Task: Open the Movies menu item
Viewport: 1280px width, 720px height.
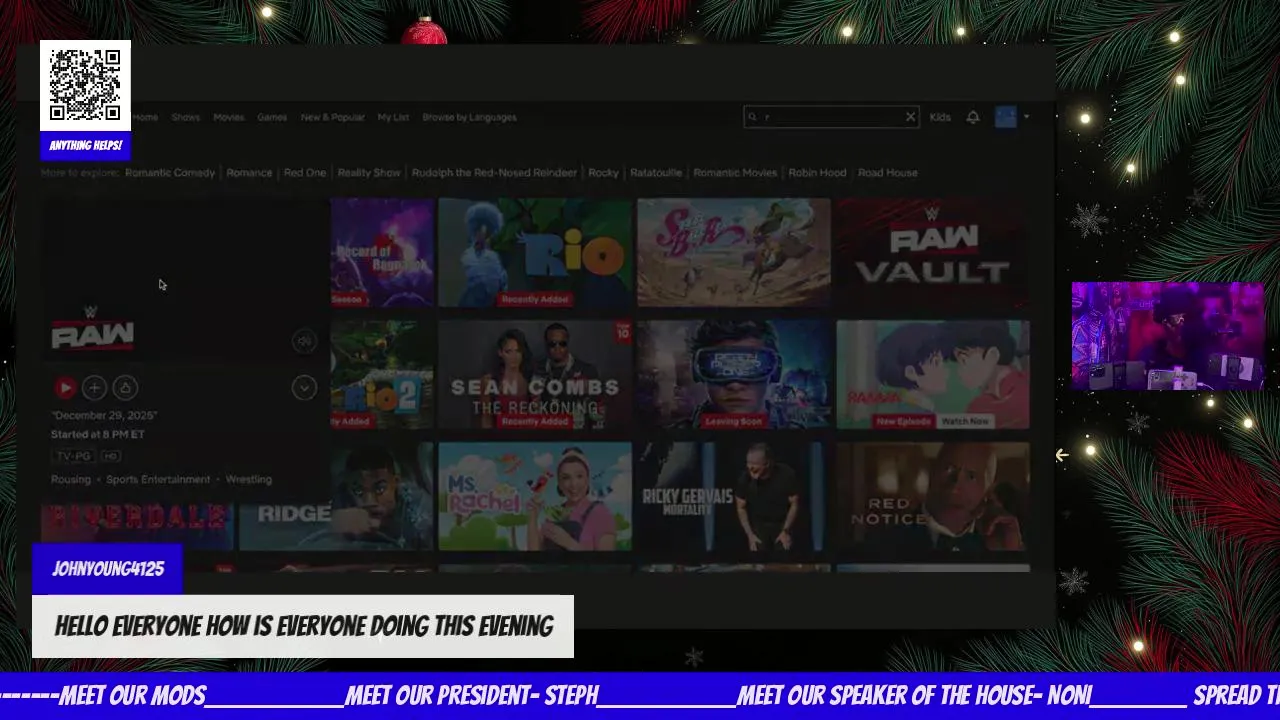Action: 228,117
